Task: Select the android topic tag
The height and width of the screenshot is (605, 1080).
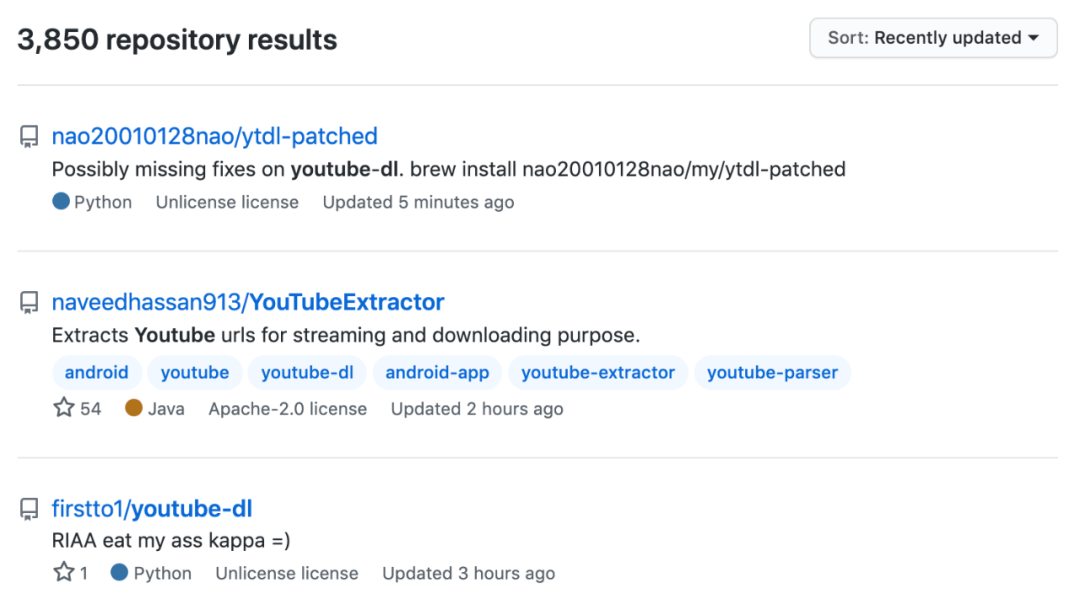Action: 96,373
